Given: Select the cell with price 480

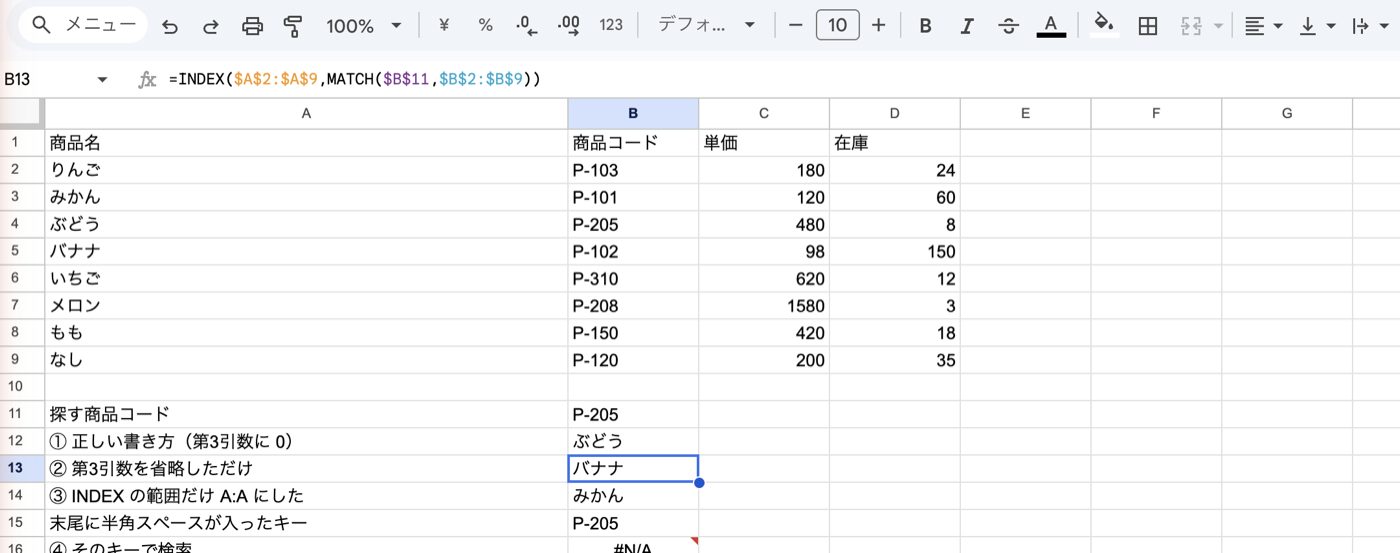Looking at the screenshot, I should click(764, 224).
